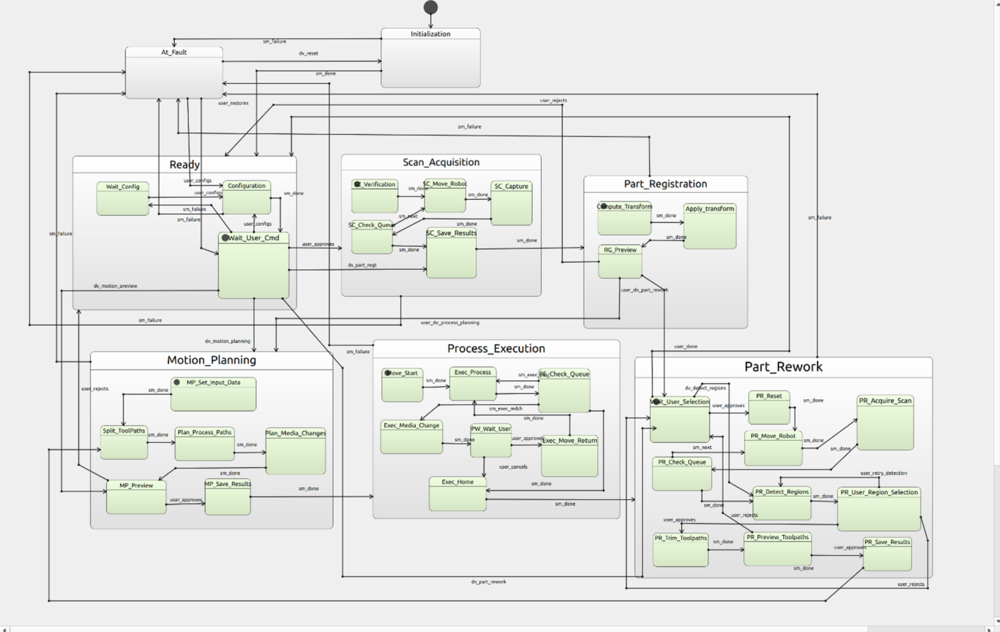
Task: Select the PW_Wait_User state
Action: pos(490,440)
